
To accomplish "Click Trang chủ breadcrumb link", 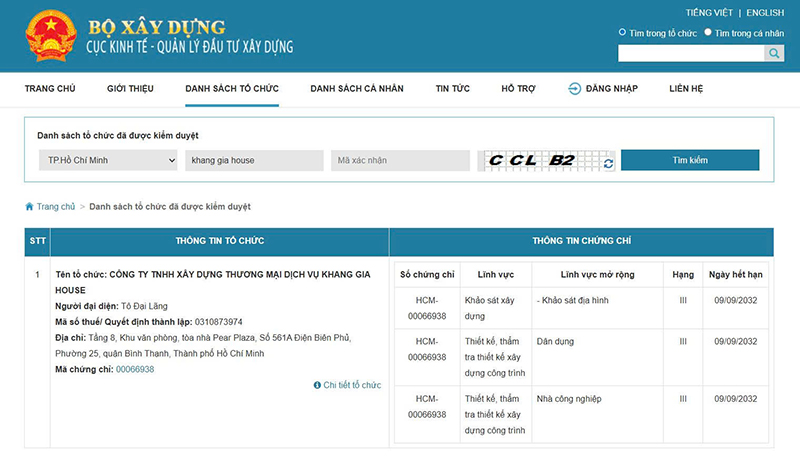I will pos(56,207).
